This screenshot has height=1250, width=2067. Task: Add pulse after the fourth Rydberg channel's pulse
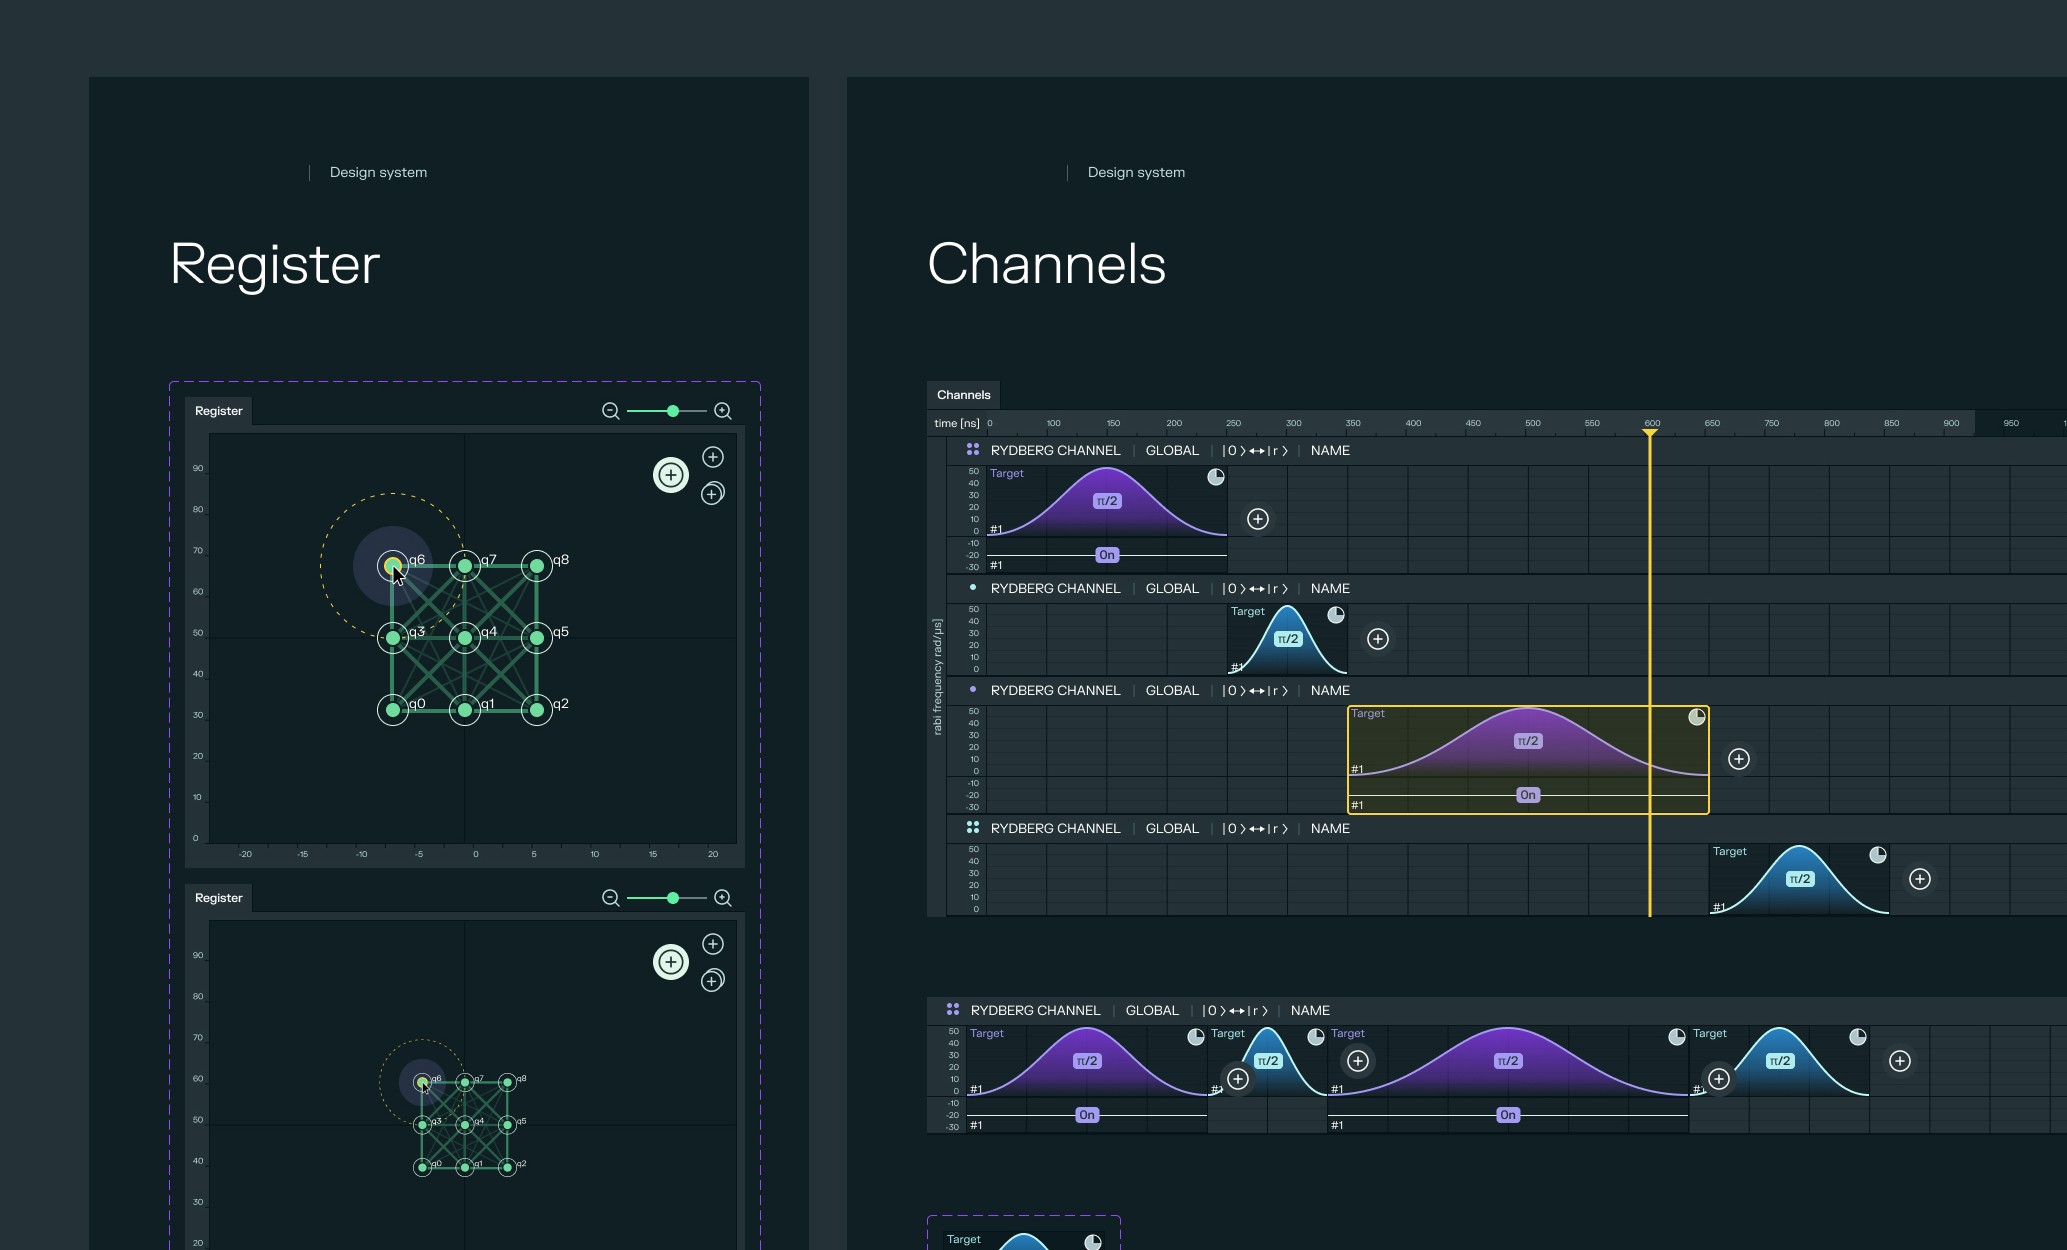1920,879
